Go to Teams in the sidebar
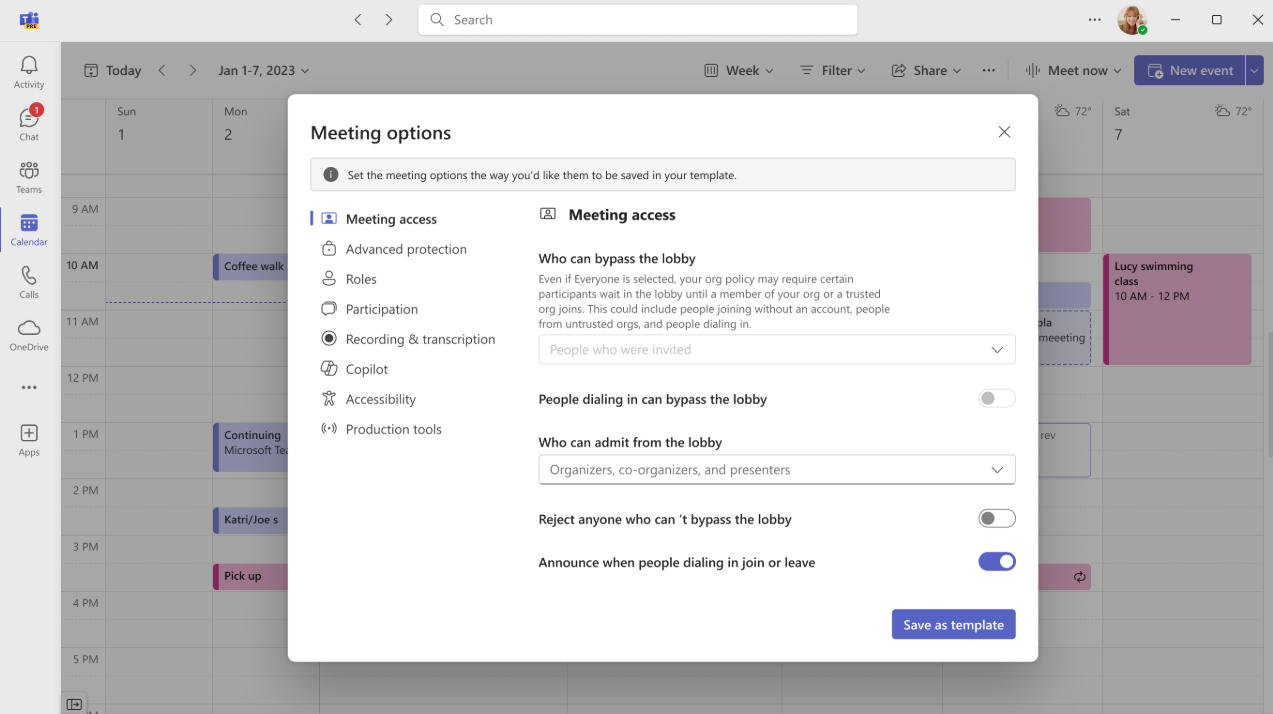 (x=29, y=176)
